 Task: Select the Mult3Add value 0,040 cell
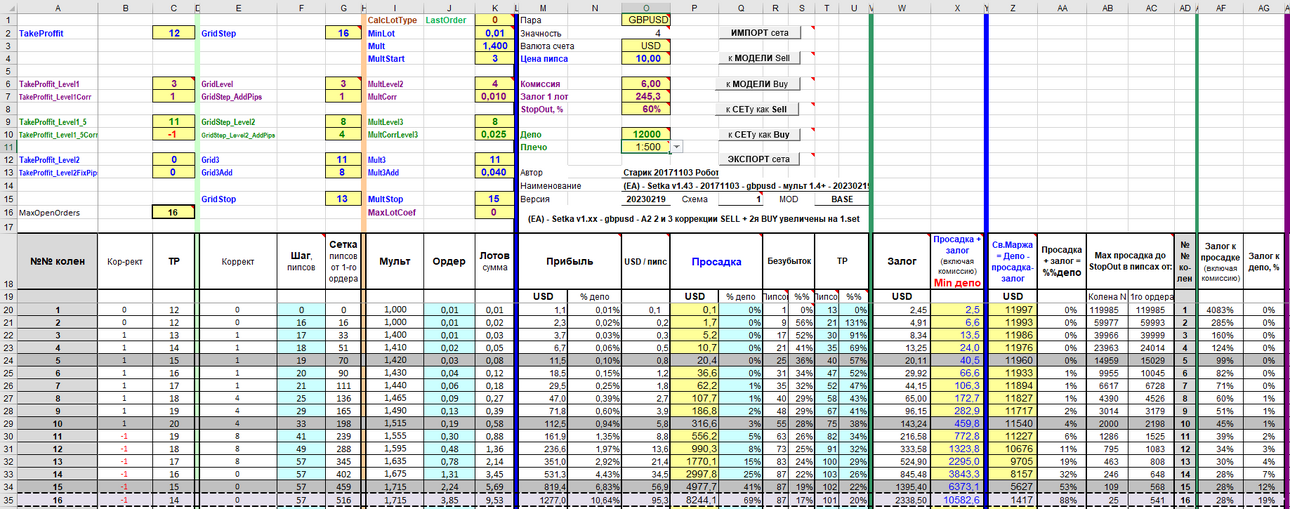493,172
